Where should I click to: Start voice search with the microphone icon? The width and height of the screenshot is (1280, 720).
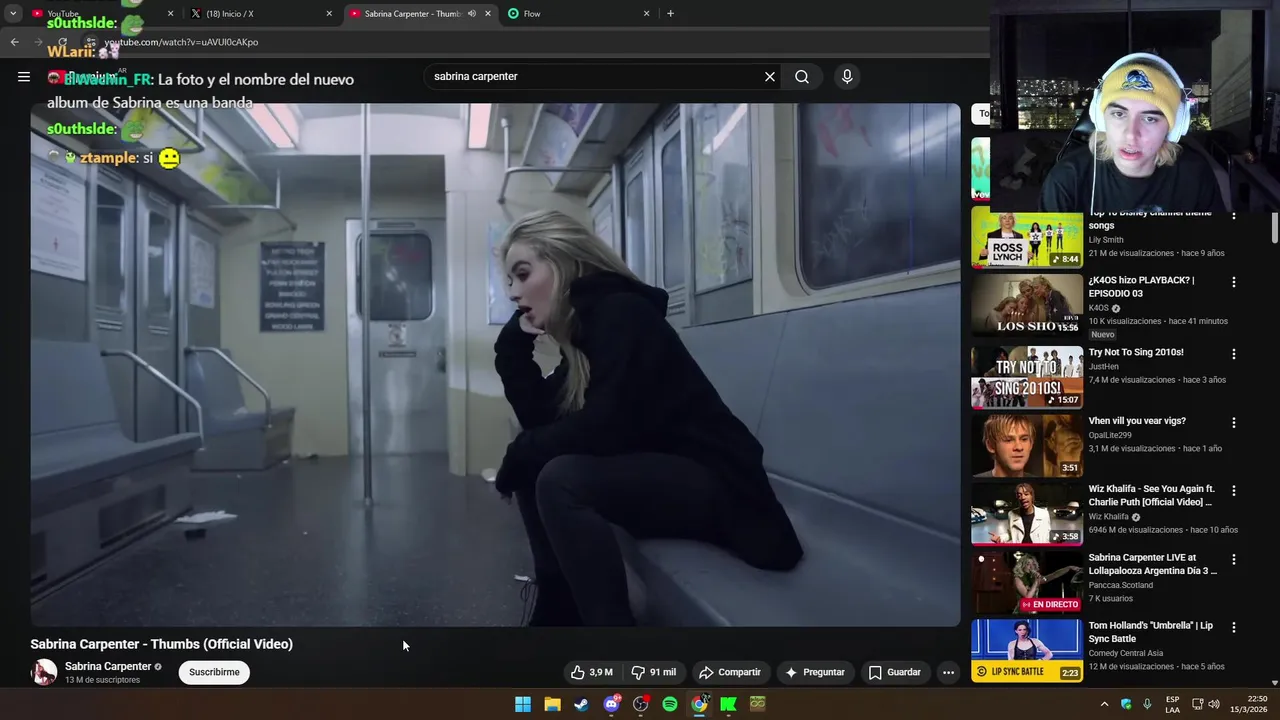point(847,76)
